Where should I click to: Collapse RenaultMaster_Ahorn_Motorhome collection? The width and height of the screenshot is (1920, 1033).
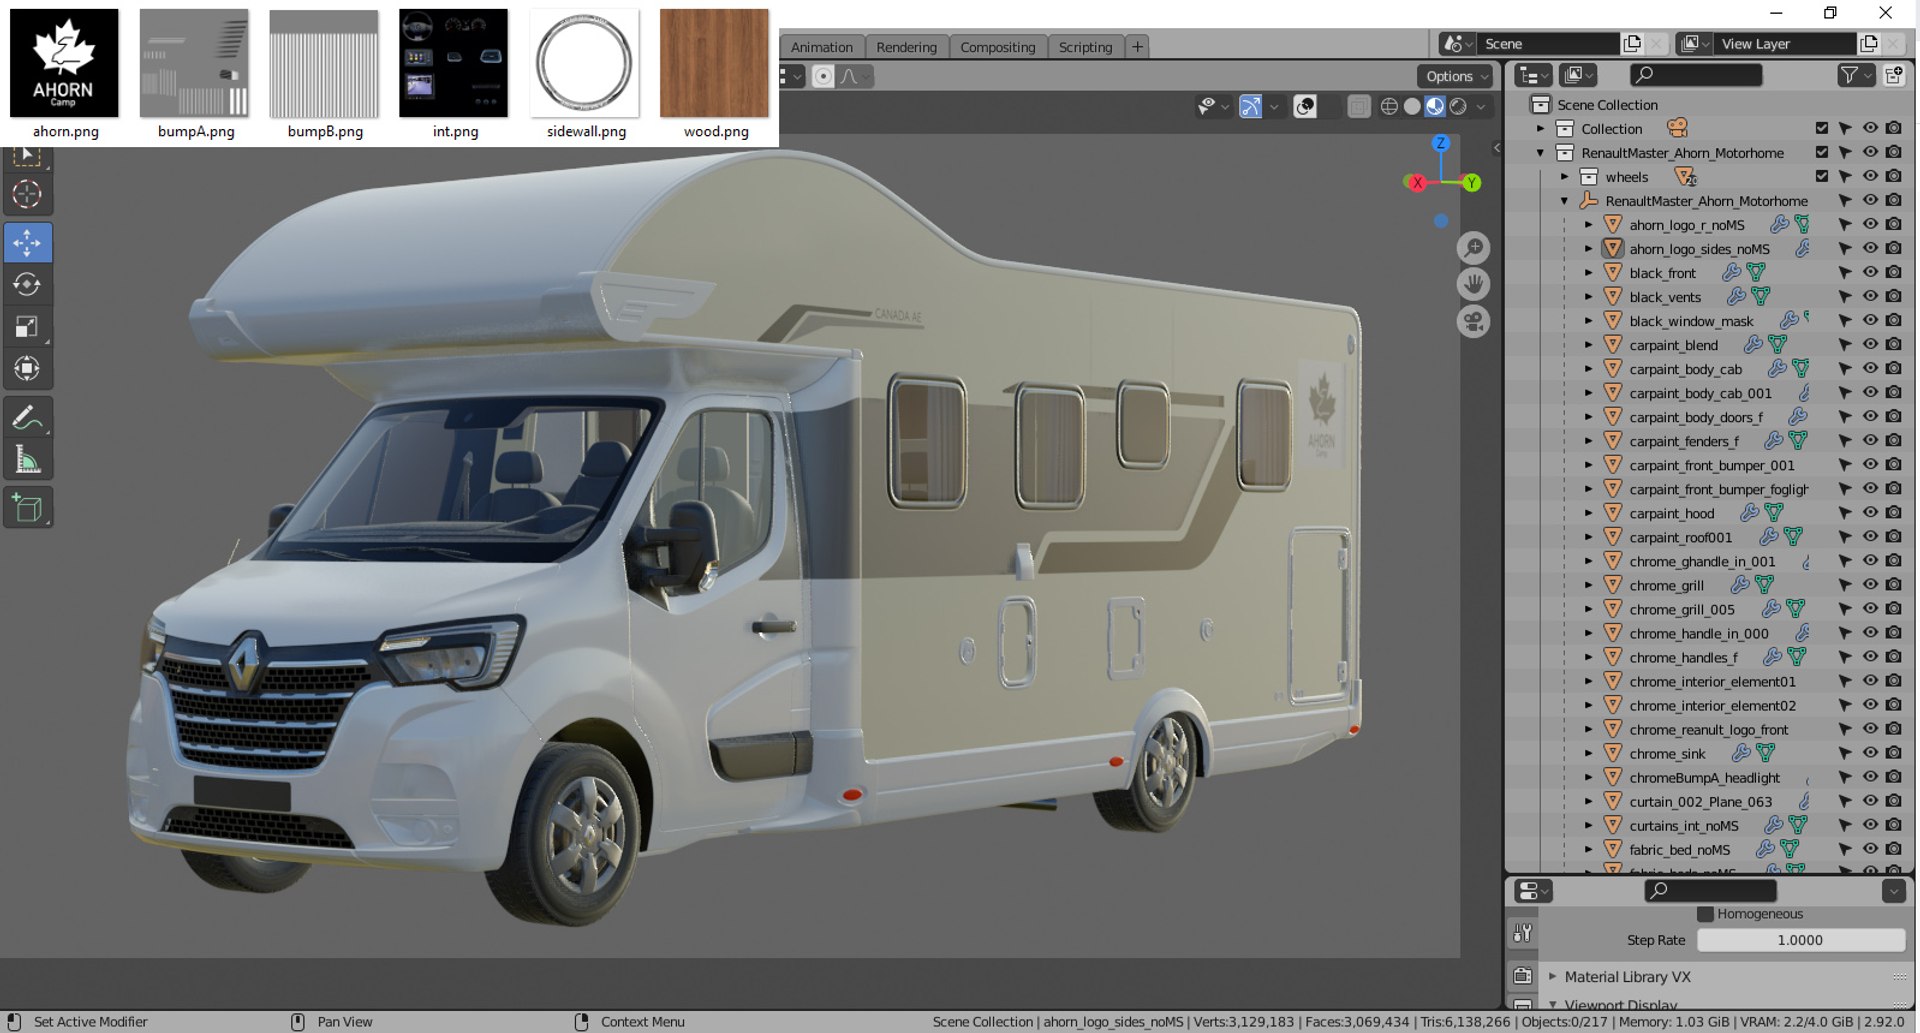point(1541,153)
